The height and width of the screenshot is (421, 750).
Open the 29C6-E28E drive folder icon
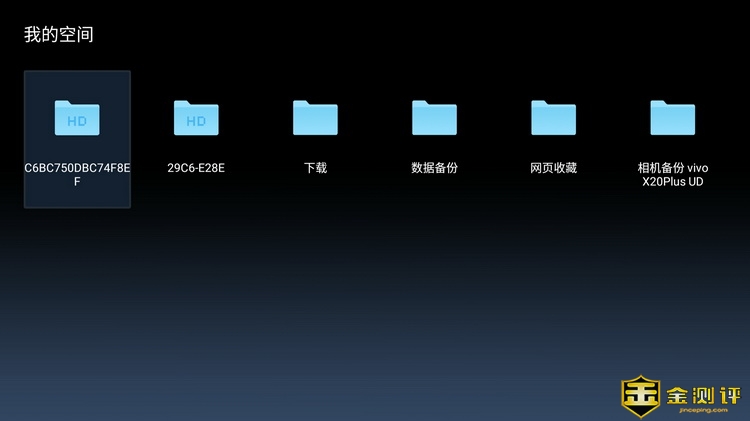196,117
